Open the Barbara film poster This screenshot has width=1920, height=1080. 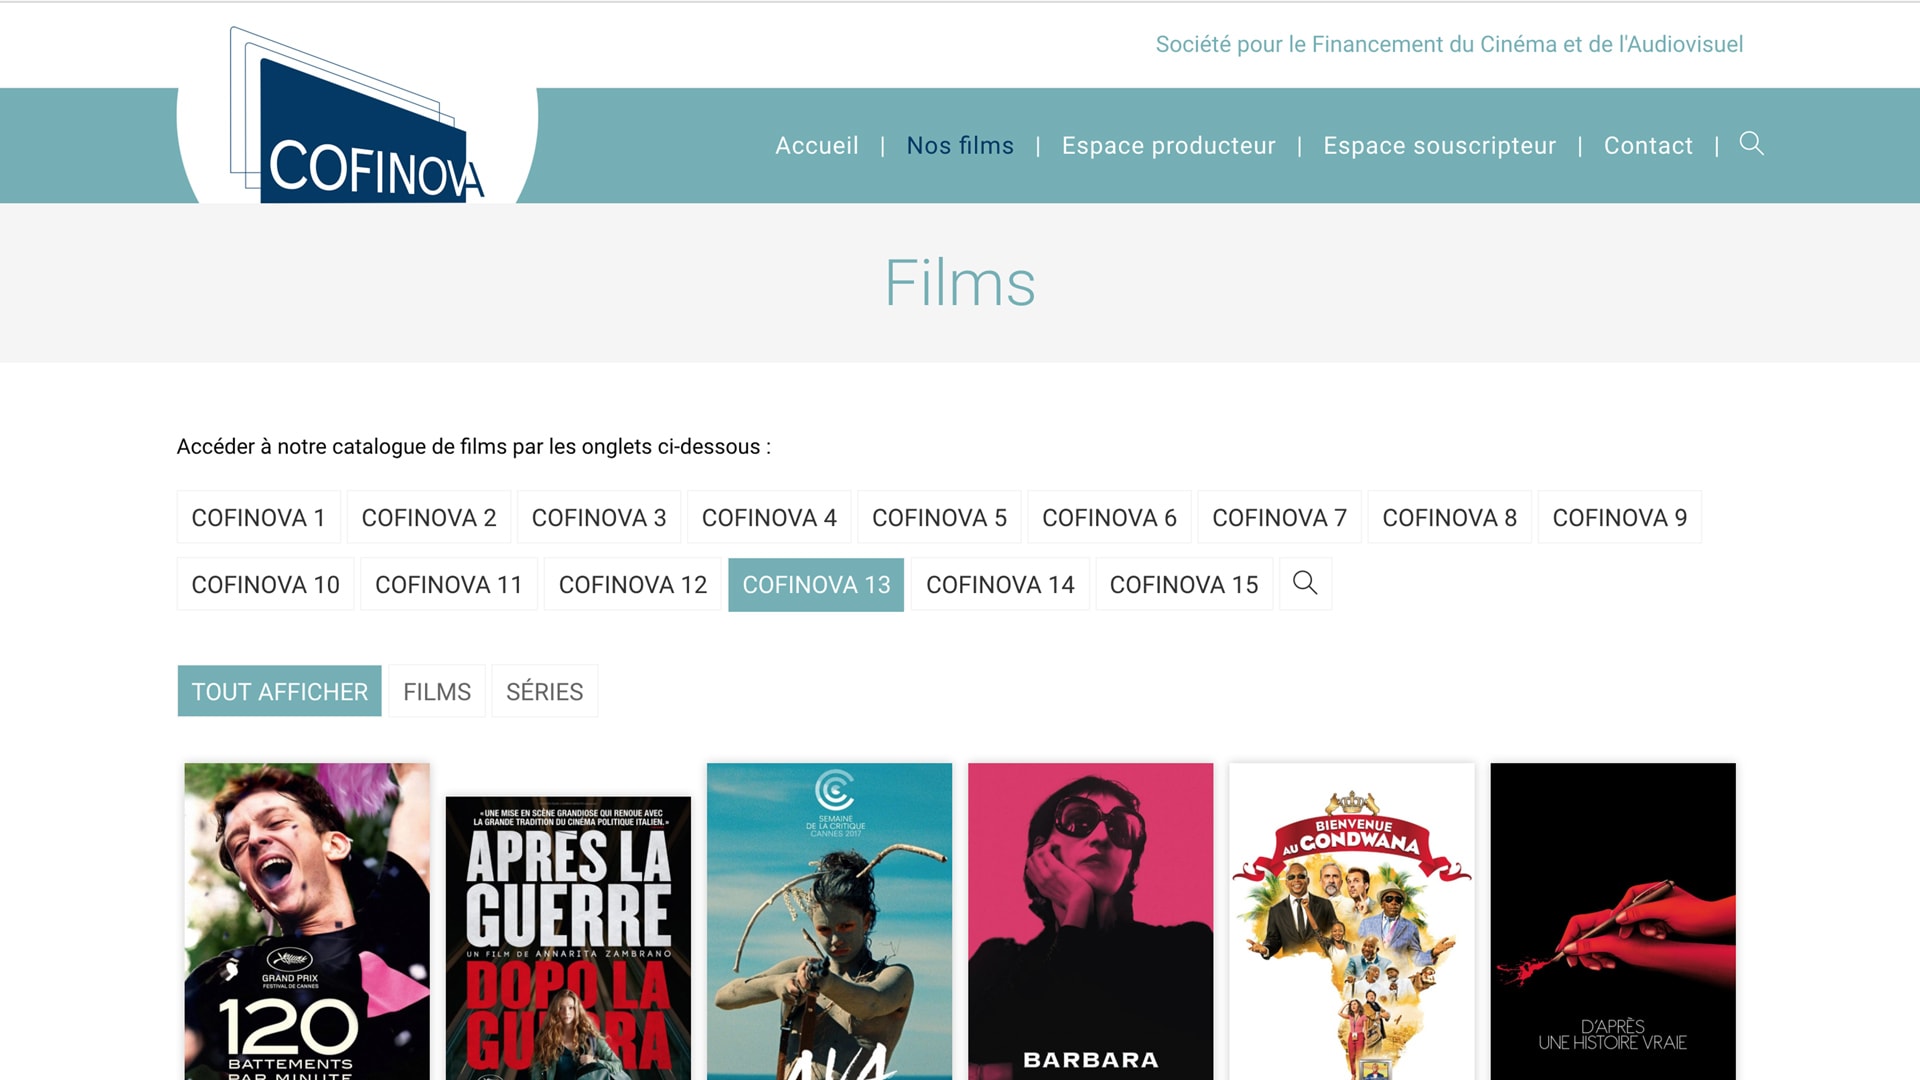coord(1090,920)
